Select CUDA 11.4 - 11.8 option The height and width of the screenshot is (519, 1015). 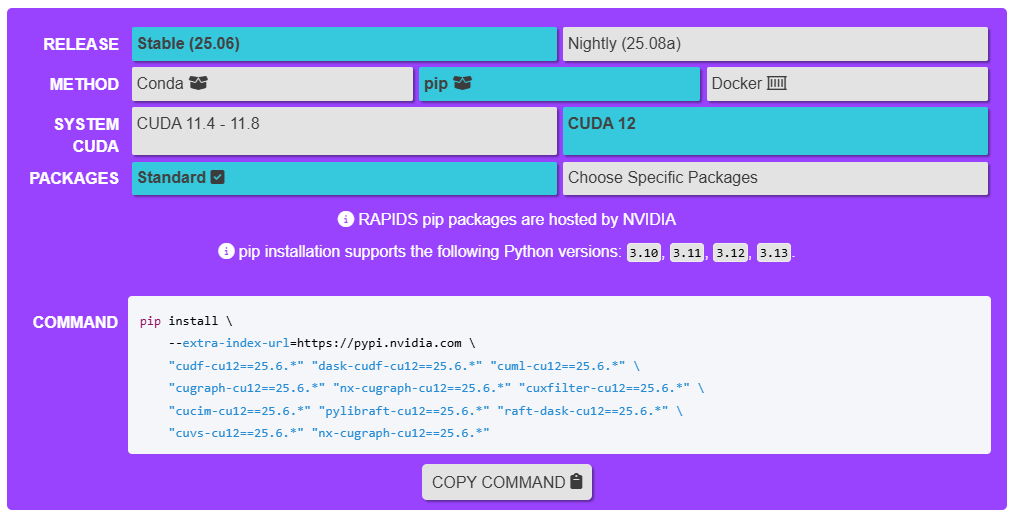coord(344,131)
